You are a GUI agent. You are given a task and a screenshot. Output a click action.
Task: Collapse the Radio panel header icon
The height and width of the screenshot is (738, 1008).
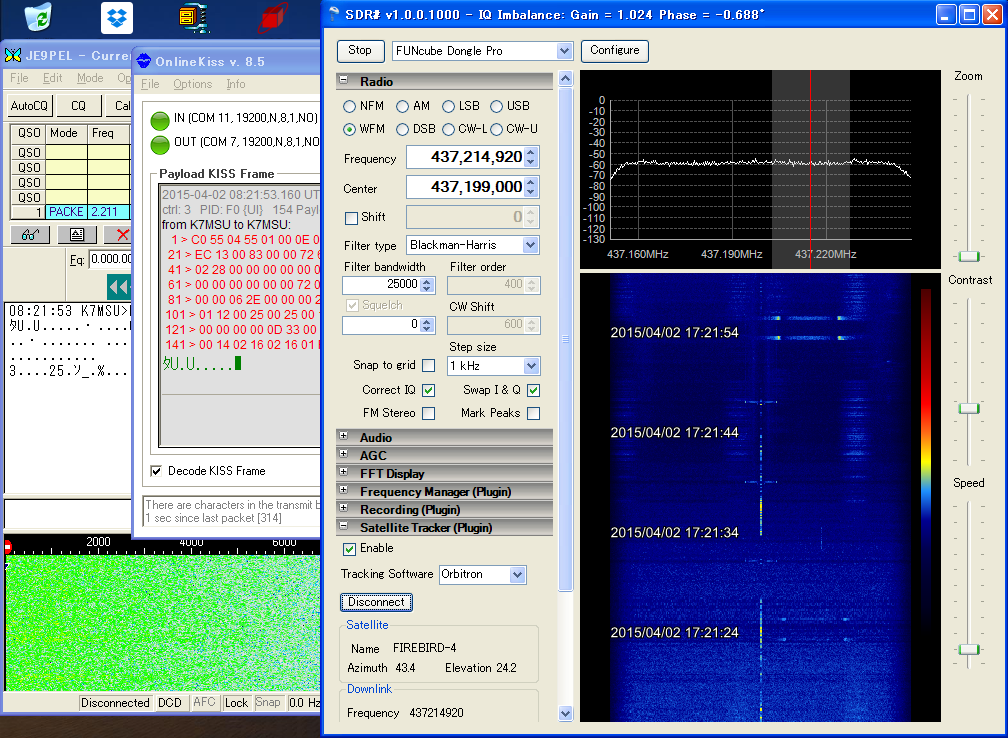(344, 82)
